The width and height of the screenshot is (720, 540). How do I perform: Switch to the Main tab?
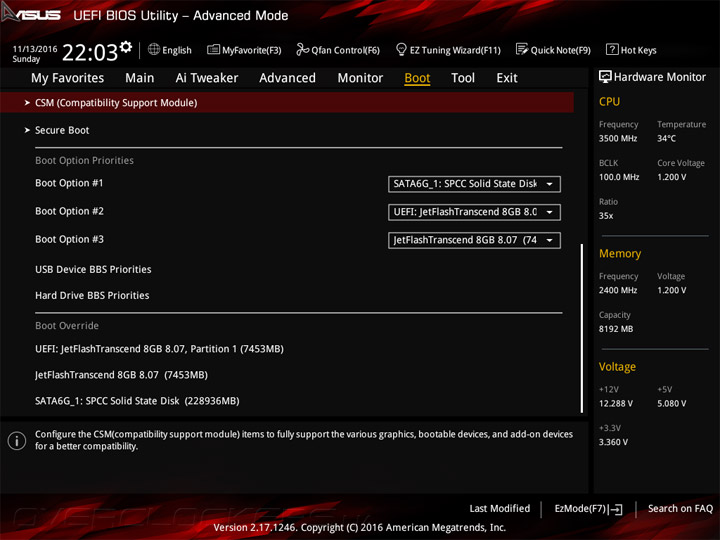point(140,78)
